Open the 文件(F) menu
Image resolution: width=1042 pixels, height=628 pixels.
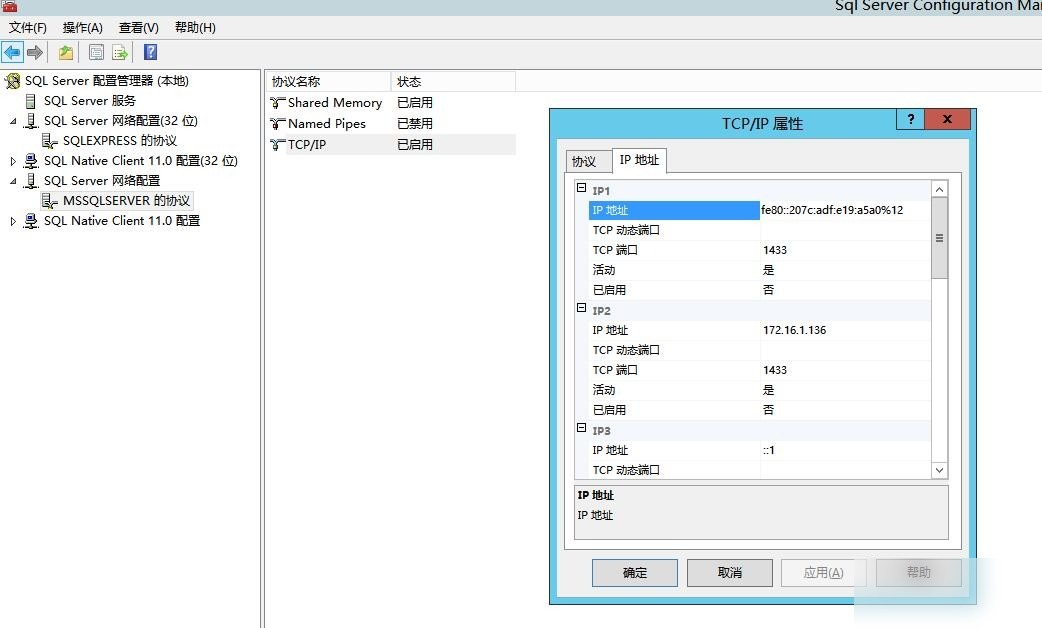coord(28,27)
